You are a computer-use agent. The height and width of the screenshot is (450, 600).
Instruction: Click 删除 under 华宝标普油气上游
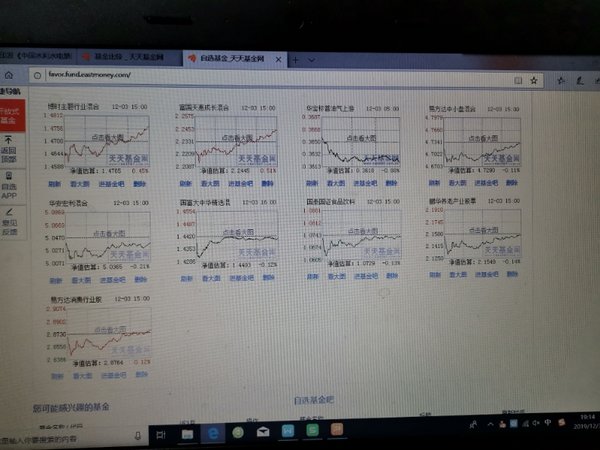pos(391,183)
